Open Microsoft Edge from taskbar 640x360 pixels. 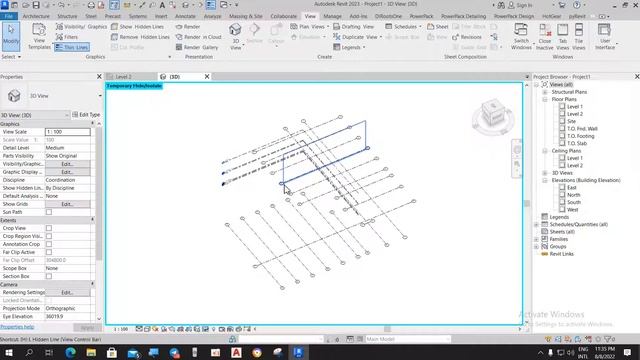pyautogui.click(x=71, y=352)
